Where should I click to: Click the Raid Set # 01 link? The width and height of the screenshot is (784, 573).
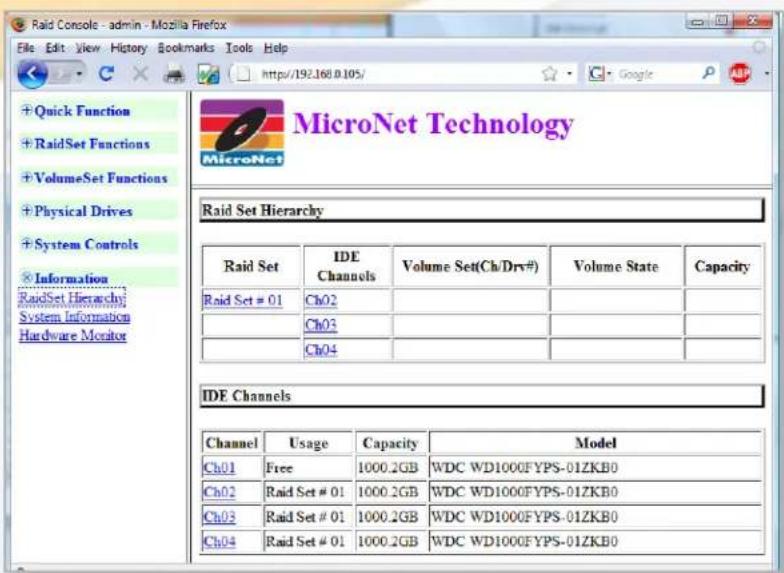point(243,300)
